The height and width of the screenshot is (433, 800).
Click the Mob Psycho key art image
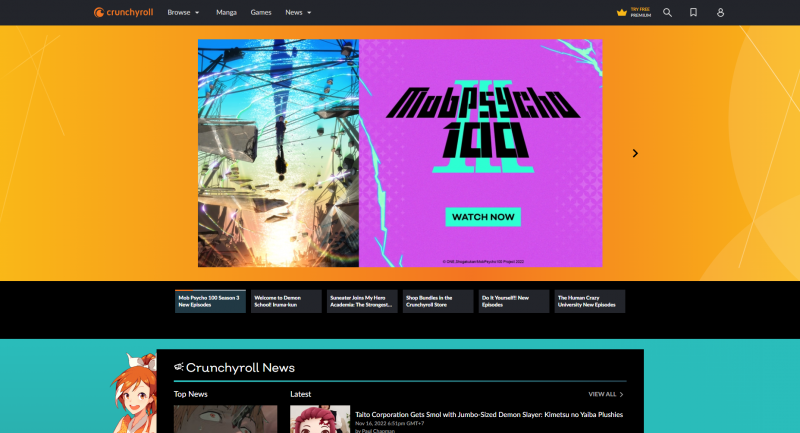(x=279, y=153)
